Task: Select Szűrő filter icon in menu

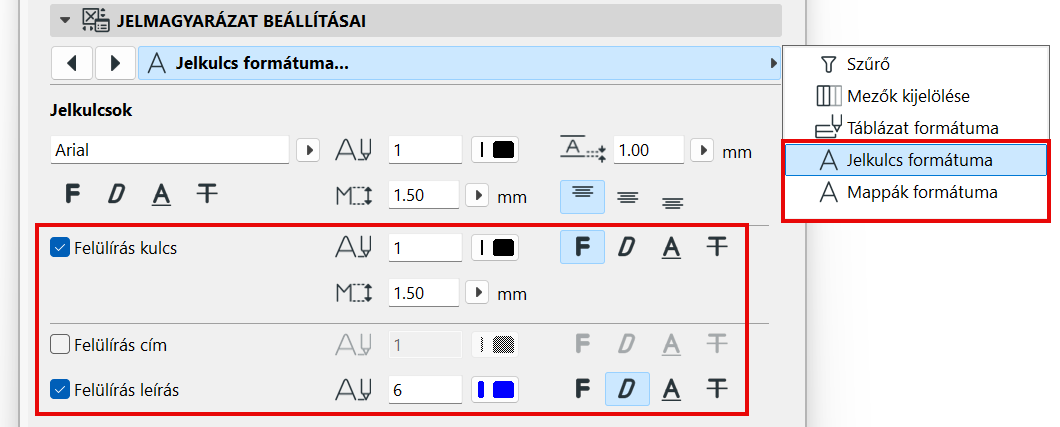Action: pos(827,65)
